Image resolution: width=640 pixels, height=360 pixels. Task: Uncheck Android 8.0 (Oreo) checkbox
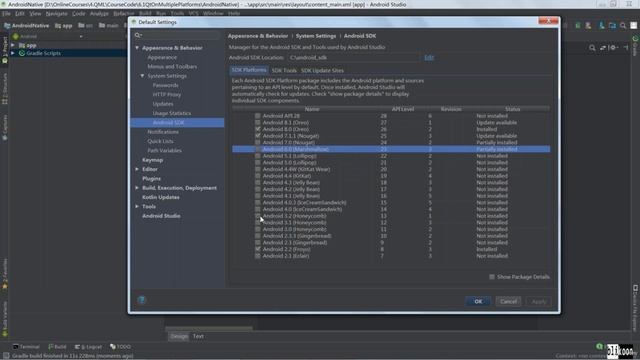(x=258, y=129)
